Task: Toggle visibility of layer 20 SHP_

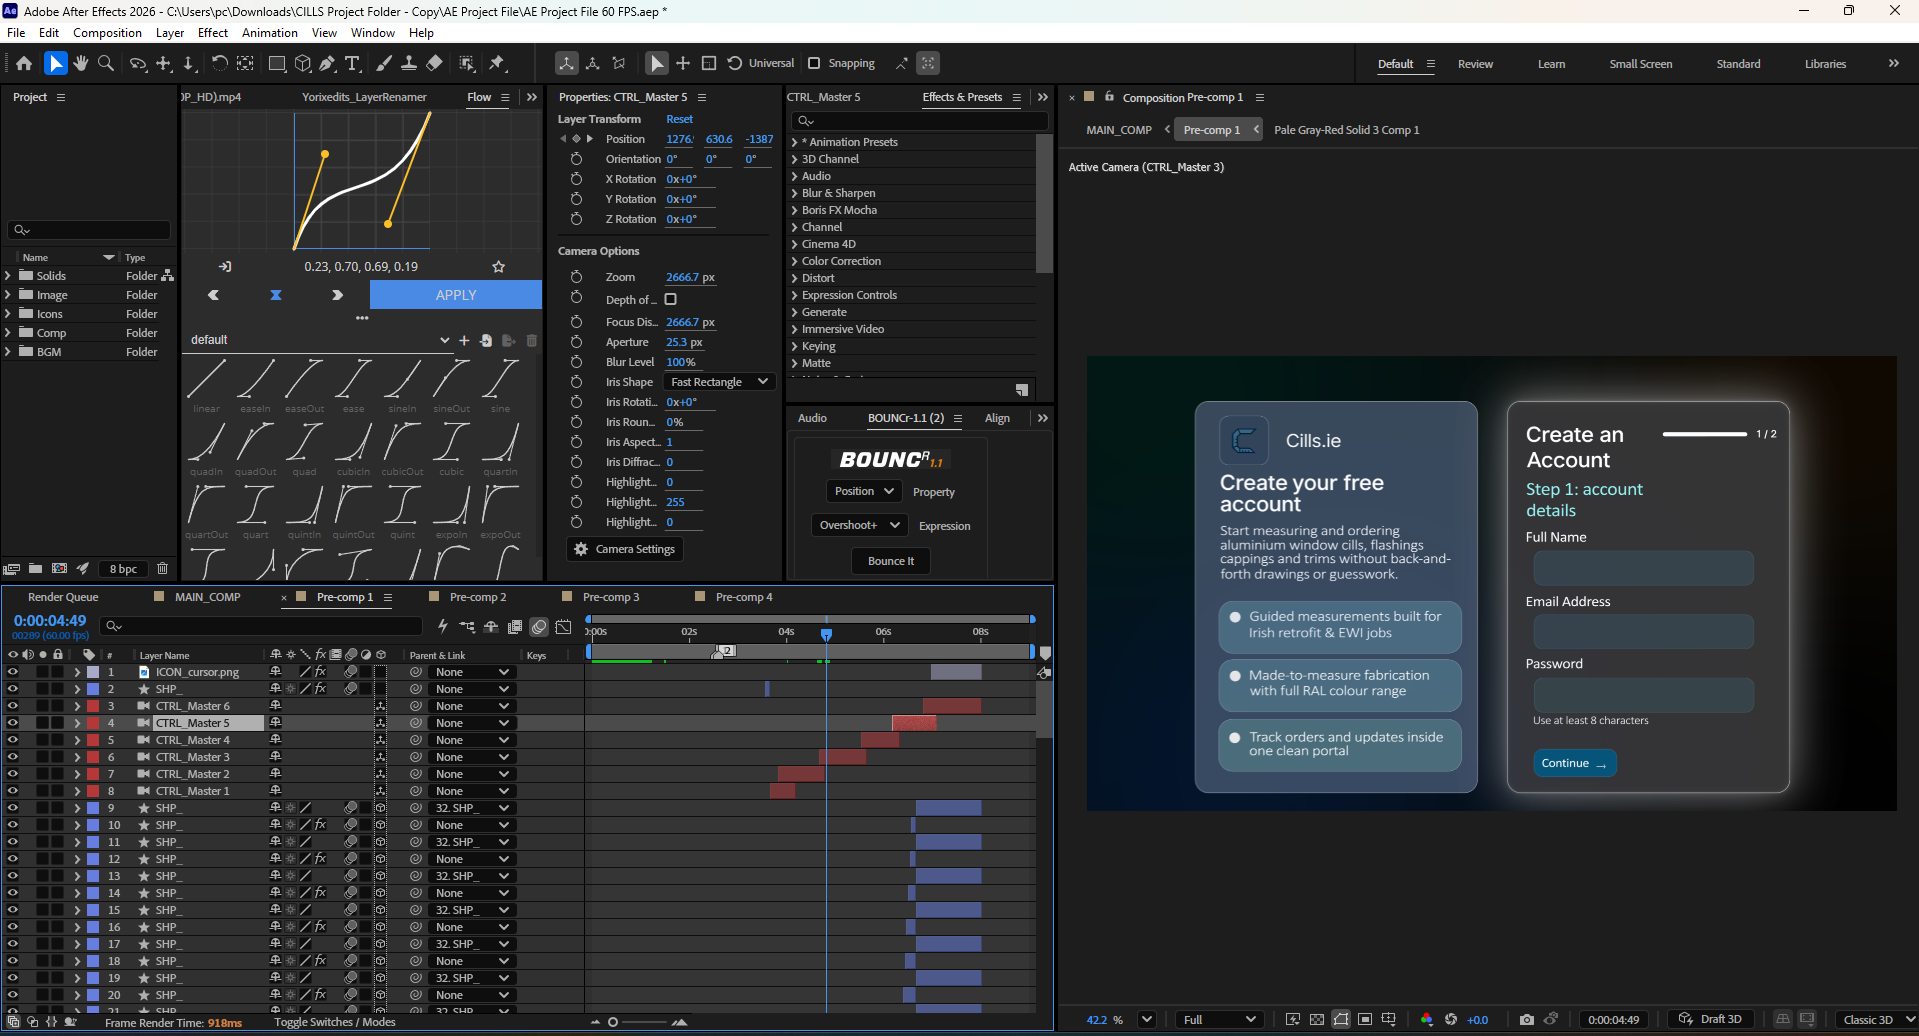Action: click(13, 995)
